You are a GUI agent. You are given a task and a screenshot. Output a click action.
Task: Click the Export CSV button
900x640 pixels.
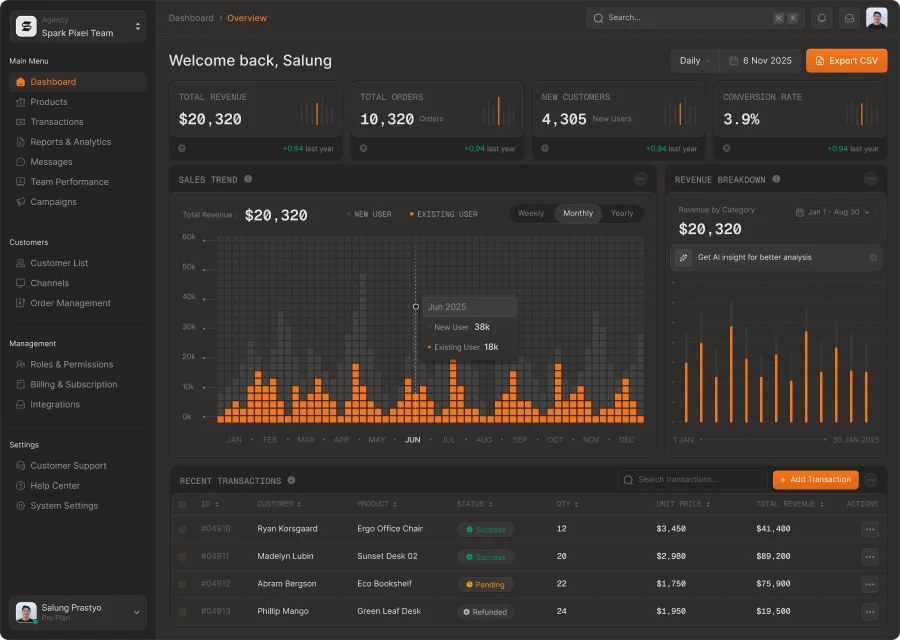click(x=847, y=61)
